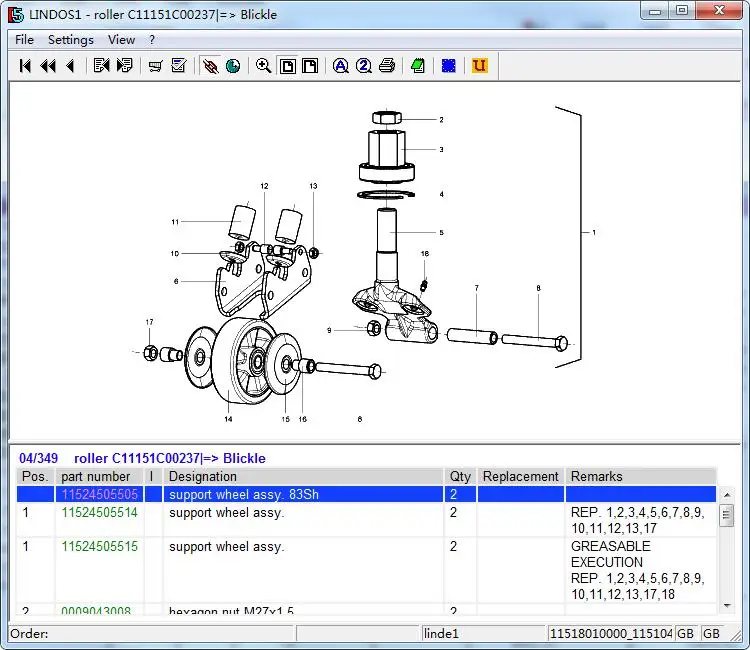The image size is (750, 650).
Task: Click the LINDOS1 application title icon
Action: (x=16, y=14)
